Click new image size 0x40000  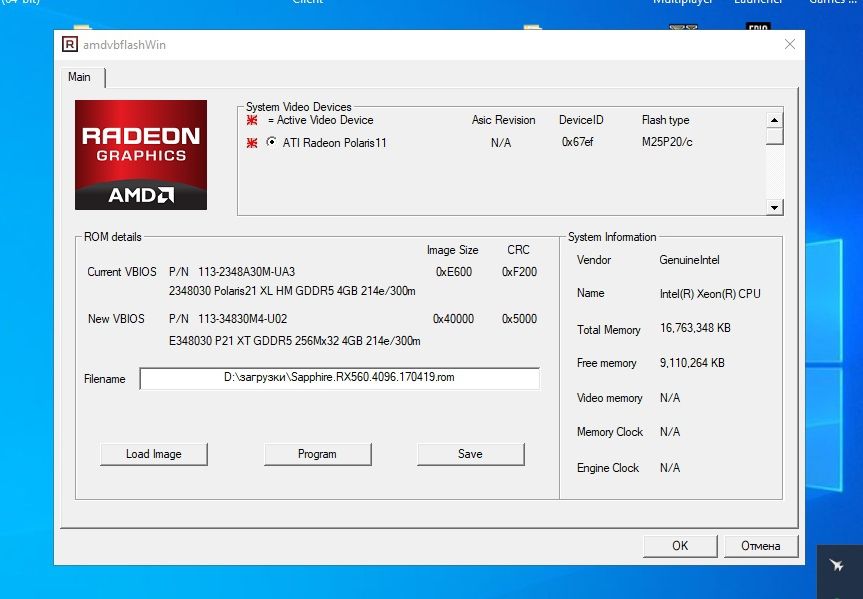[454, 319]
